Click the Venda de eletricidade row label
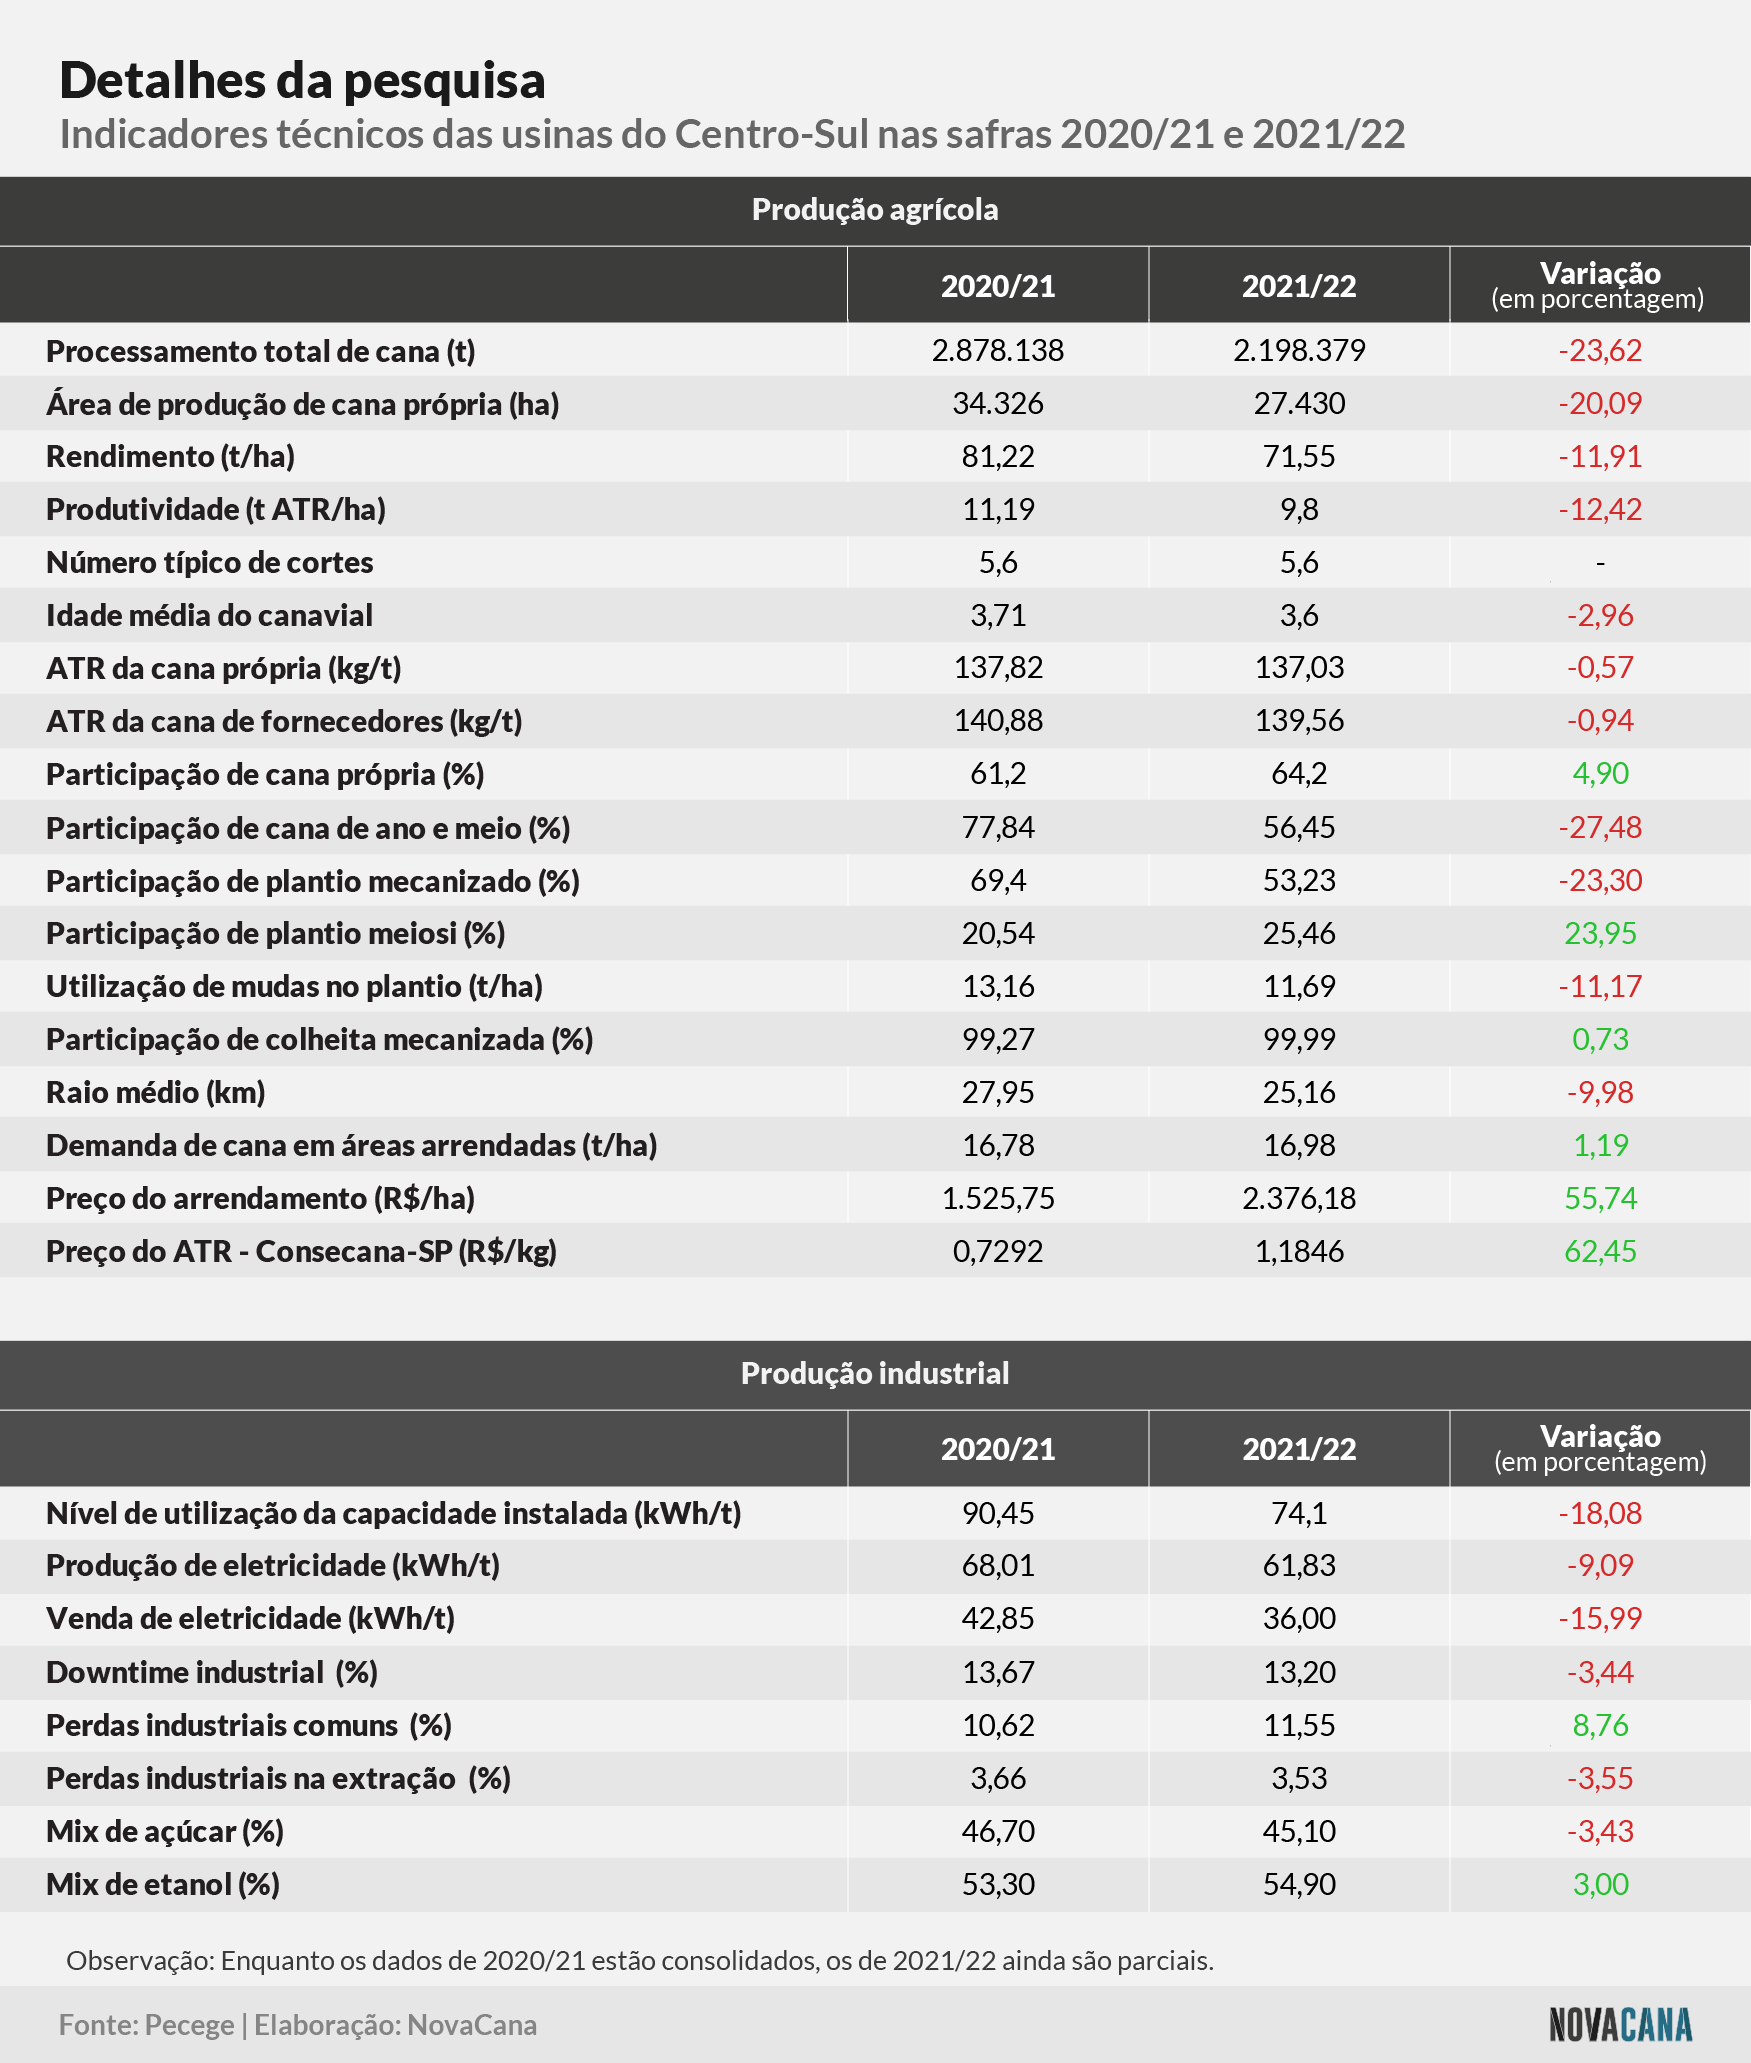The image size is (1751, 2063). click(x=250, y=1619)
